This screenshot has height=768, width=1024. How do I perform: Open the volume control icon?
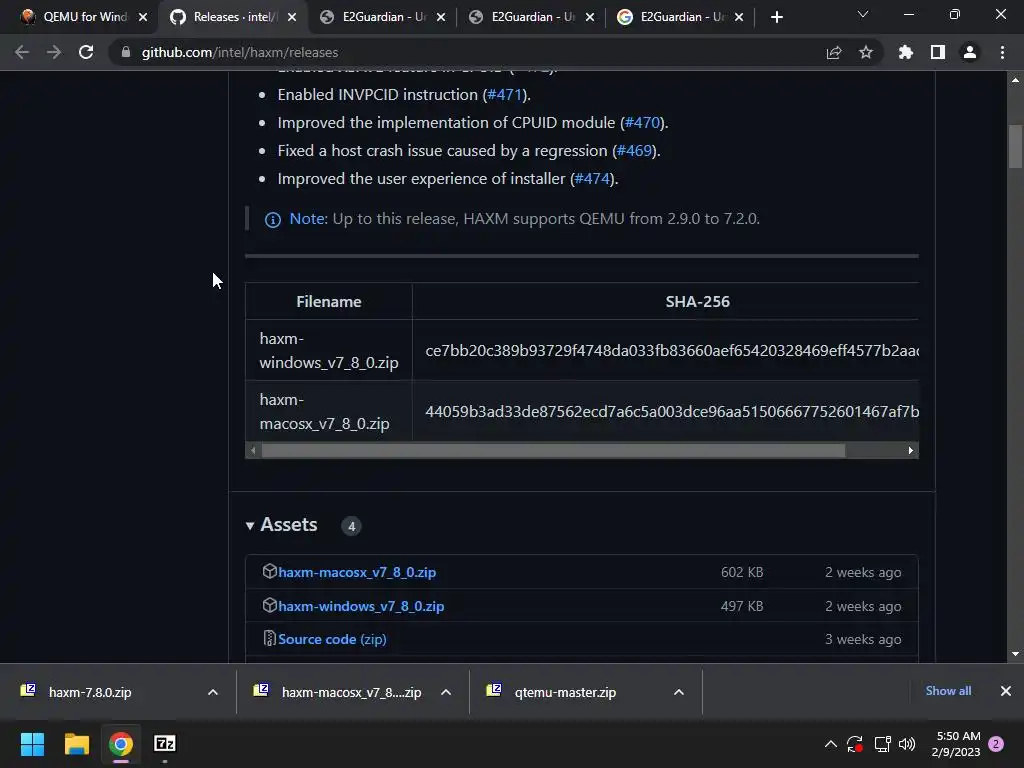[x=906, y=744]
